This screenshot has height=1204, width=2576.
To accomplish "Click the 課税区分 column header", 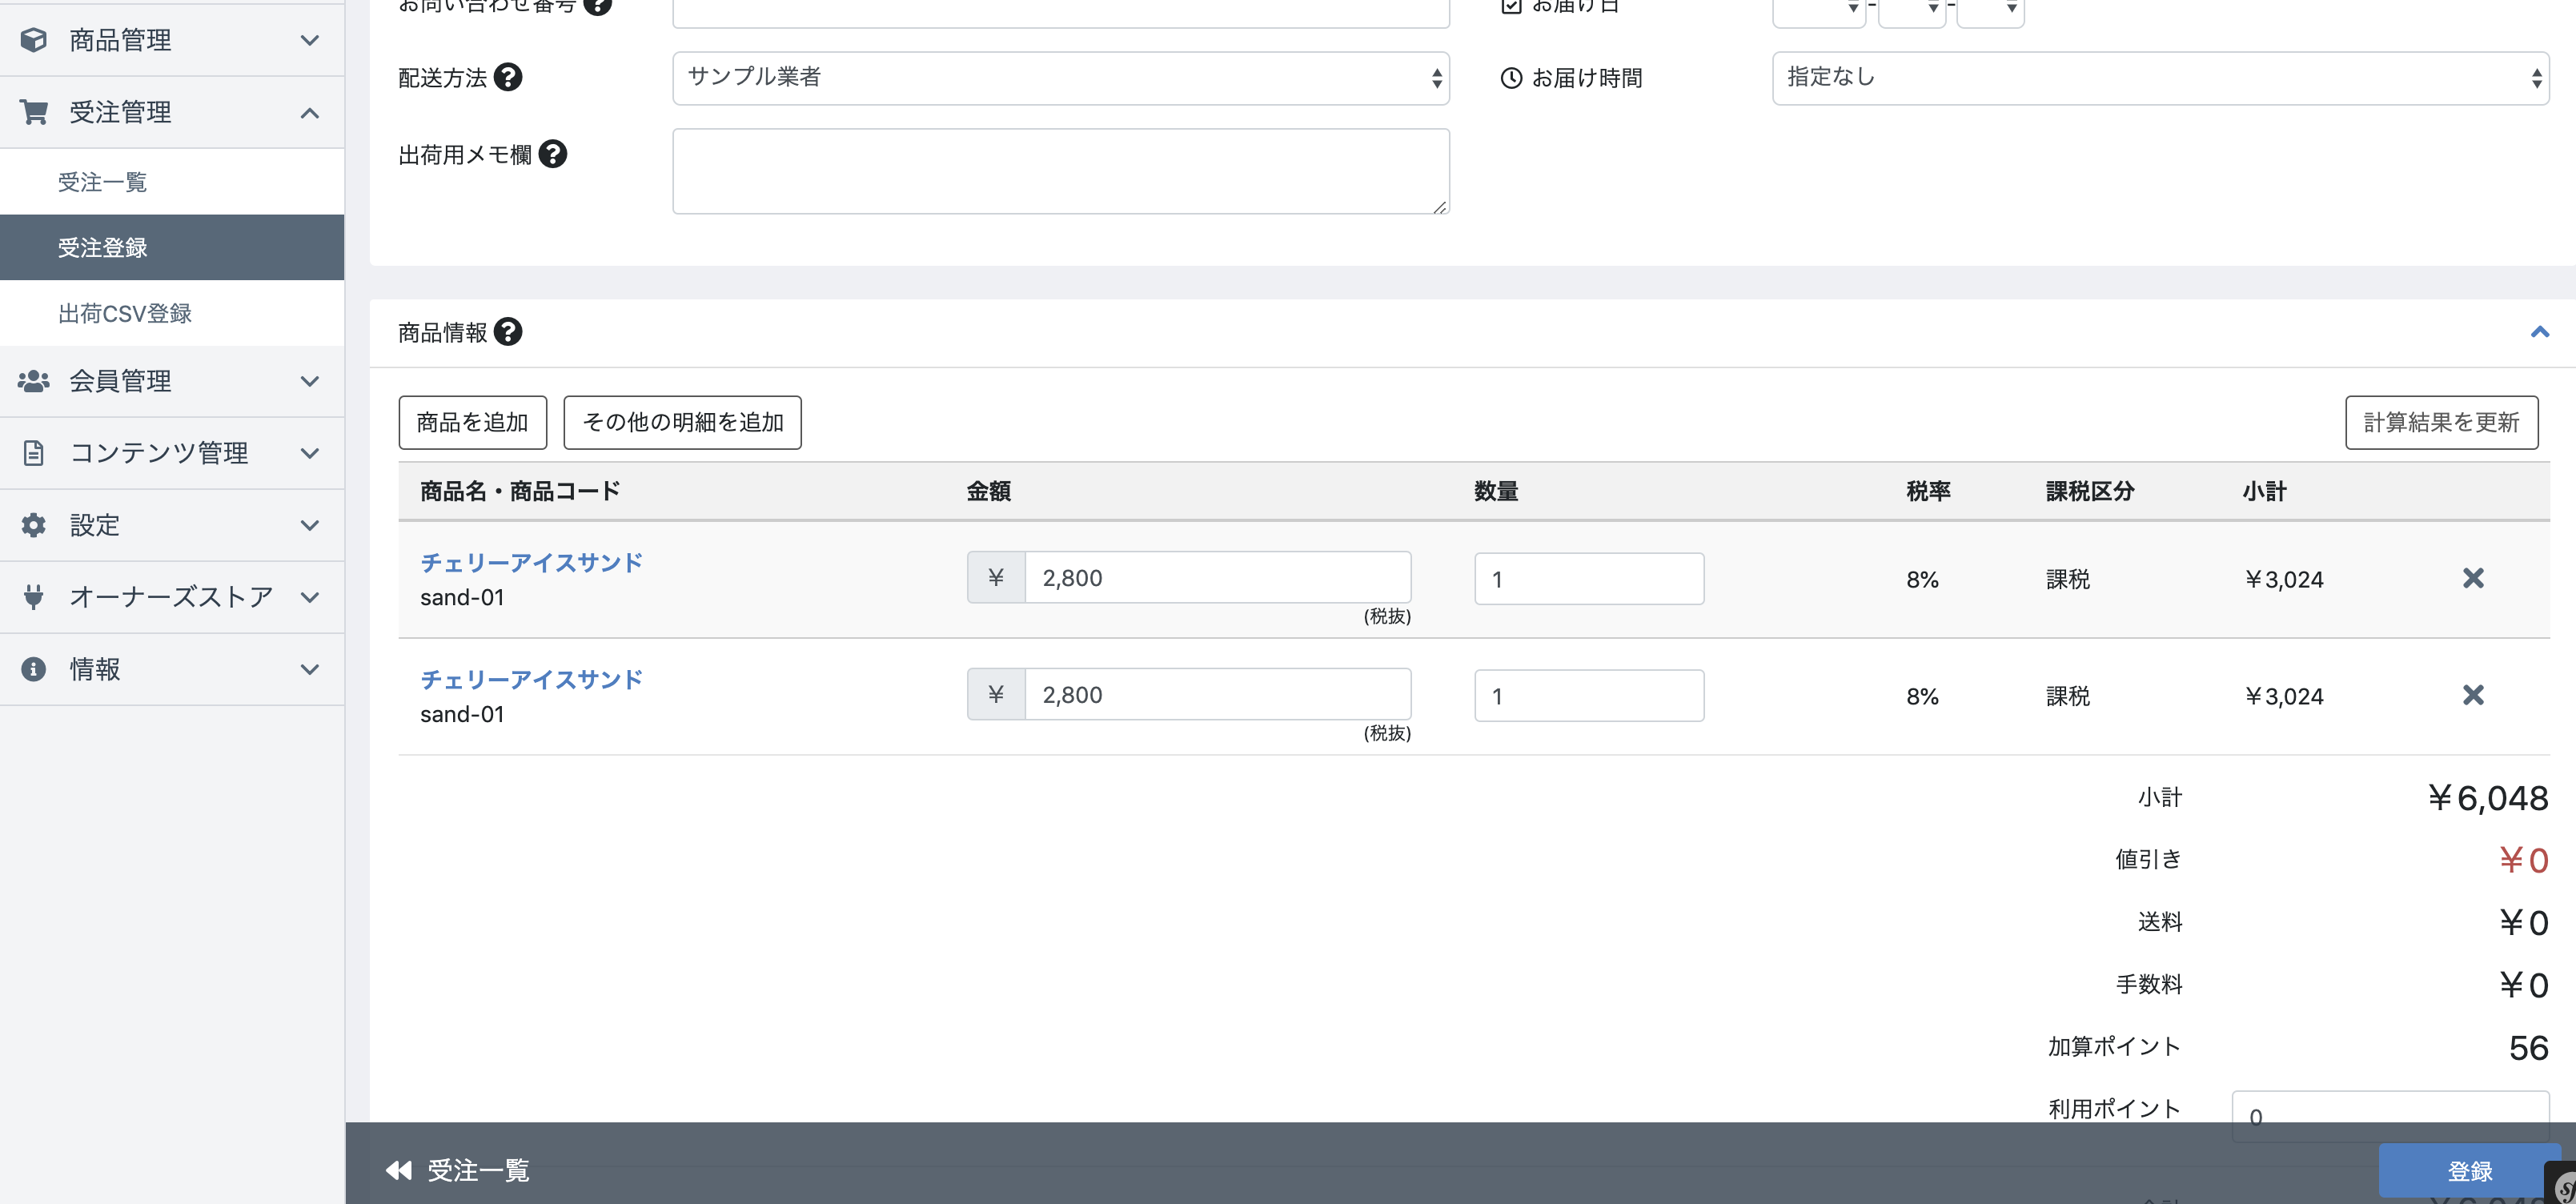I will [x=2090, y=491].
